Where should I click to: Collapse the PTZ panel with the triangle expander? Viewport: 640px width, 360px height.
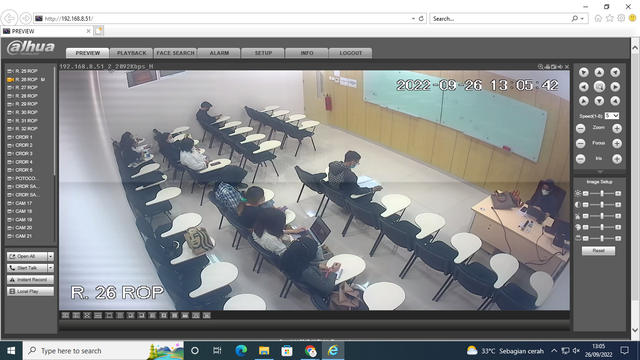600,172
